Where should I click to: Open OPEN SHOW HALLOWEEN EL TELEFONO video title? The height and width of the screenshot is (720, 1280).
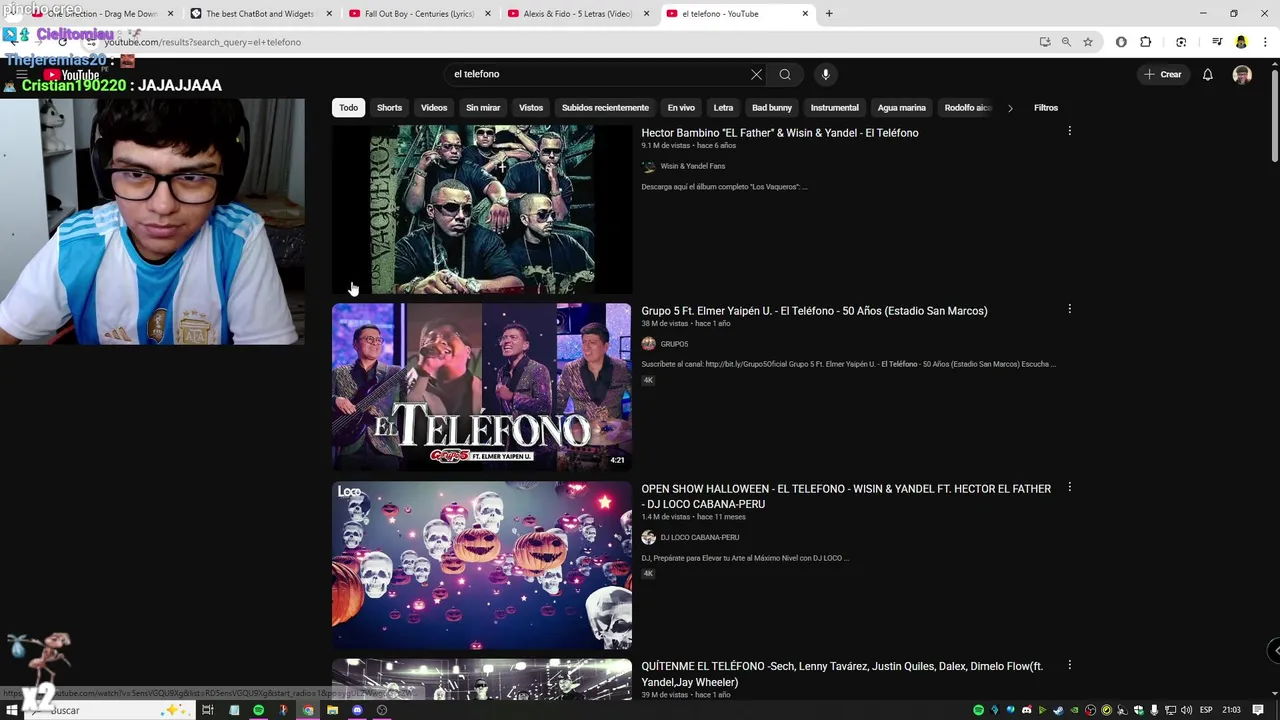tap(846, 496)
